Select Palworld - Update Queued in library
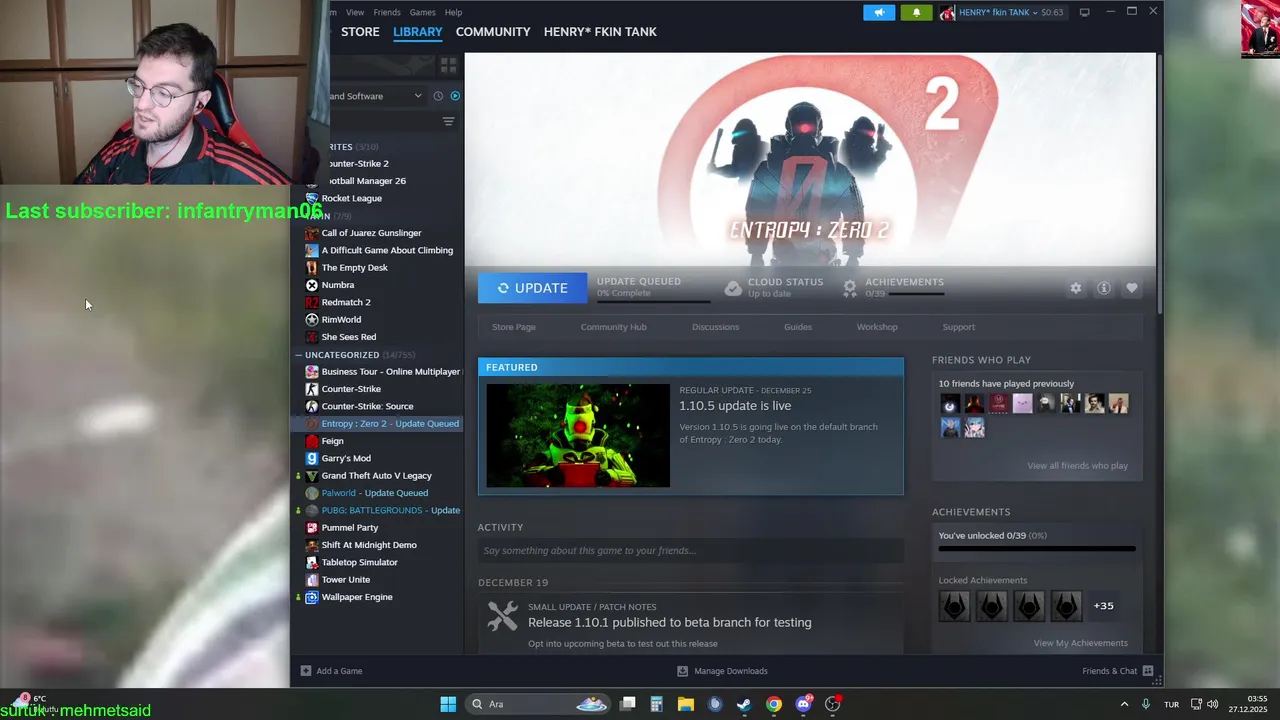1280x720 pixels. coord(375,493)
